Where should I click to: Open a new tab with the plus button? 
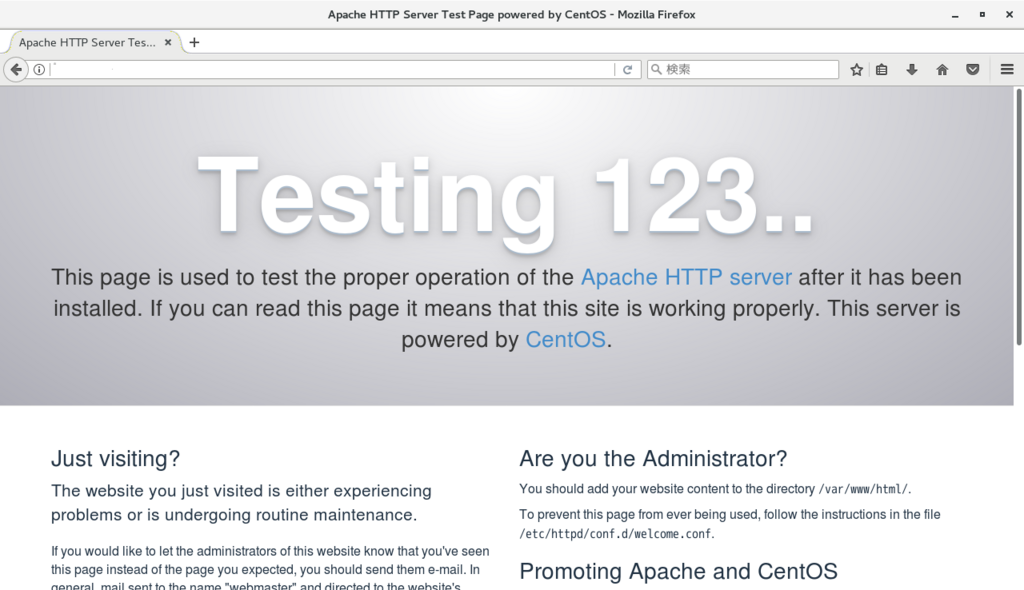point(194,42)
